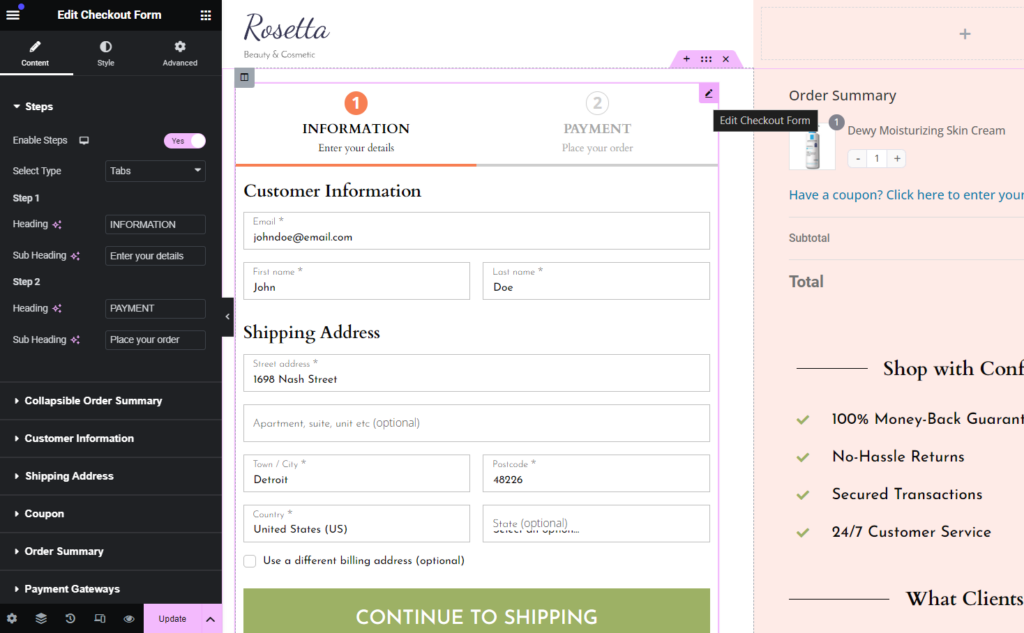
Task: Click the Edit Checkout Form pencil icon
Action: tap(708, 93)
